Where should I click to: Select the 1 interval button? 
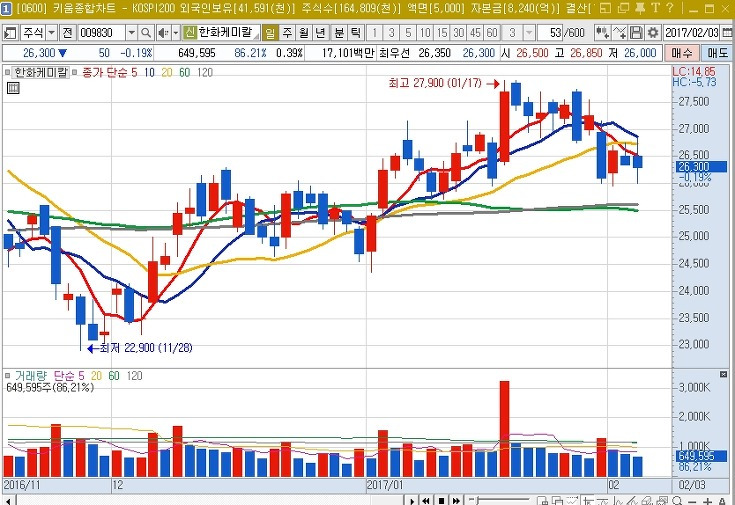point(374,33)
